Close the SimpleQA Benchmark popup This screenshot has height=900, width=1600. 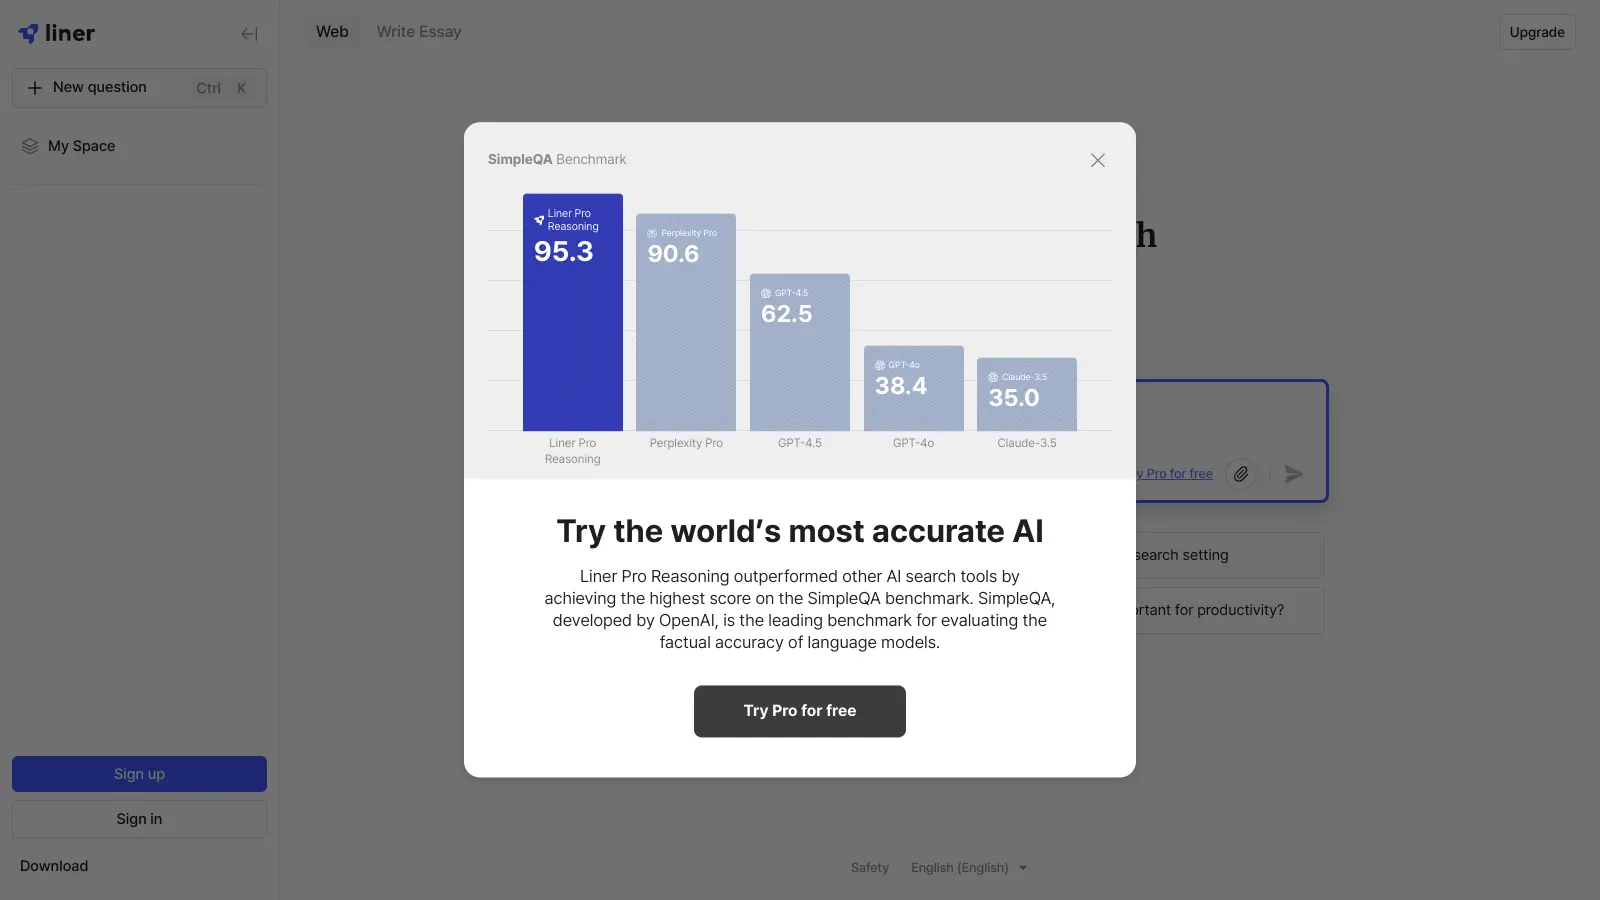pyautogui.click(x=1097, y=160)
